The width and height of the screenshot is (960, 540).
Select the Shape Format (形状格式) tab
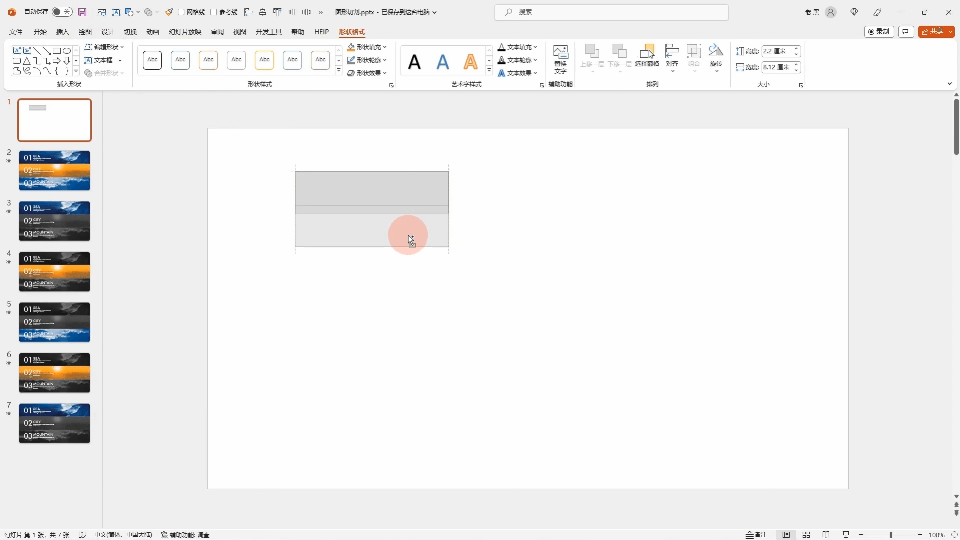click(x=351, y=32)
